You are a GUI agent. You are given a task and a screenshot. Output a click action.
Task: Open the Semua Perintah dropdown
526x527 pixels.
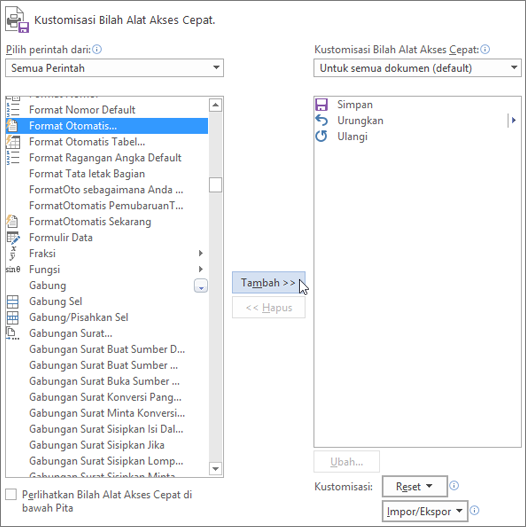[x=114, y=68]
